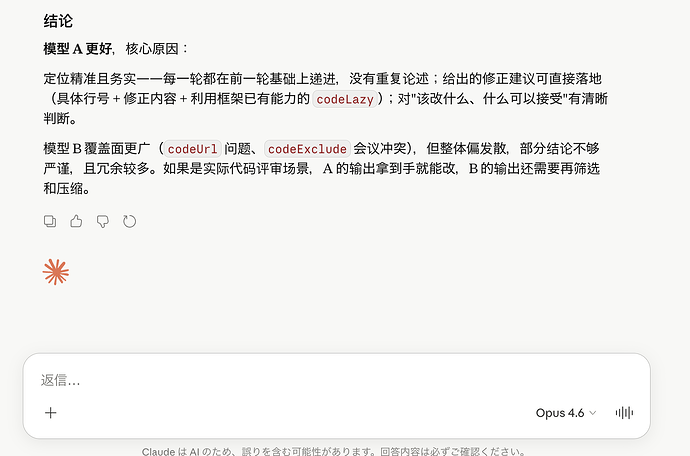Copy the response with the copy icon
The width and height of the screenshot is (690, 456).
(x=50, y=221)
